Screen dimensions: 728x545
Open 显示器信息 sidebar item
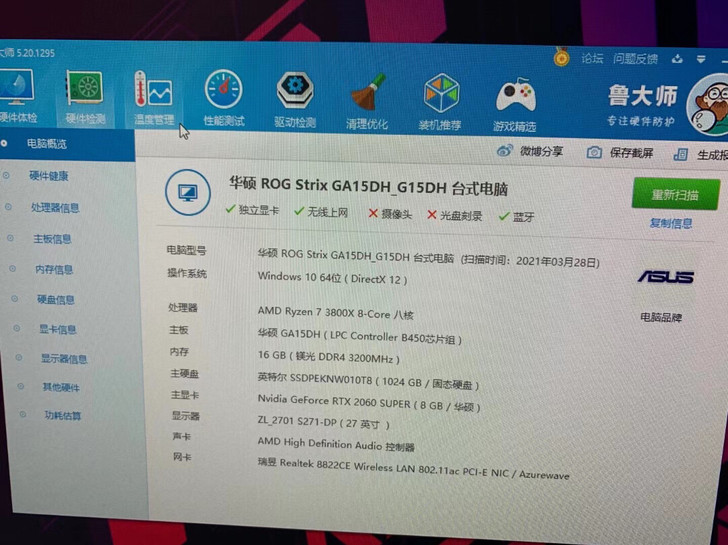click(x=64, y=358)
